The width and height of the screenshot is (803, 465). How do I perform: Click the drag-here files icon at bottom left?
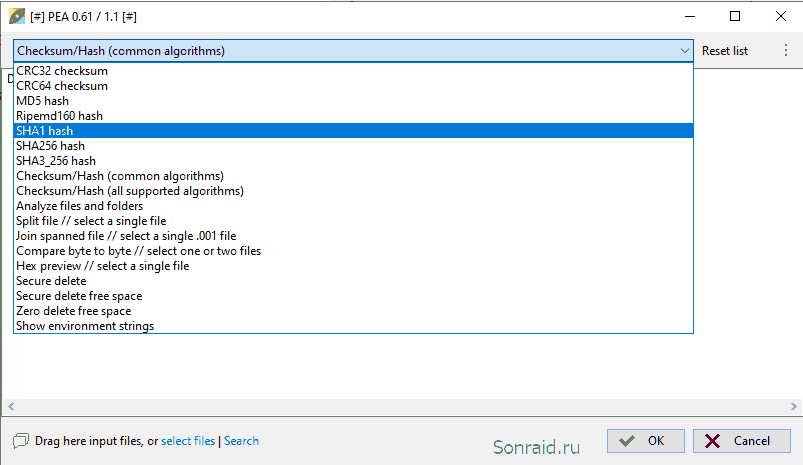coord(21,441)
